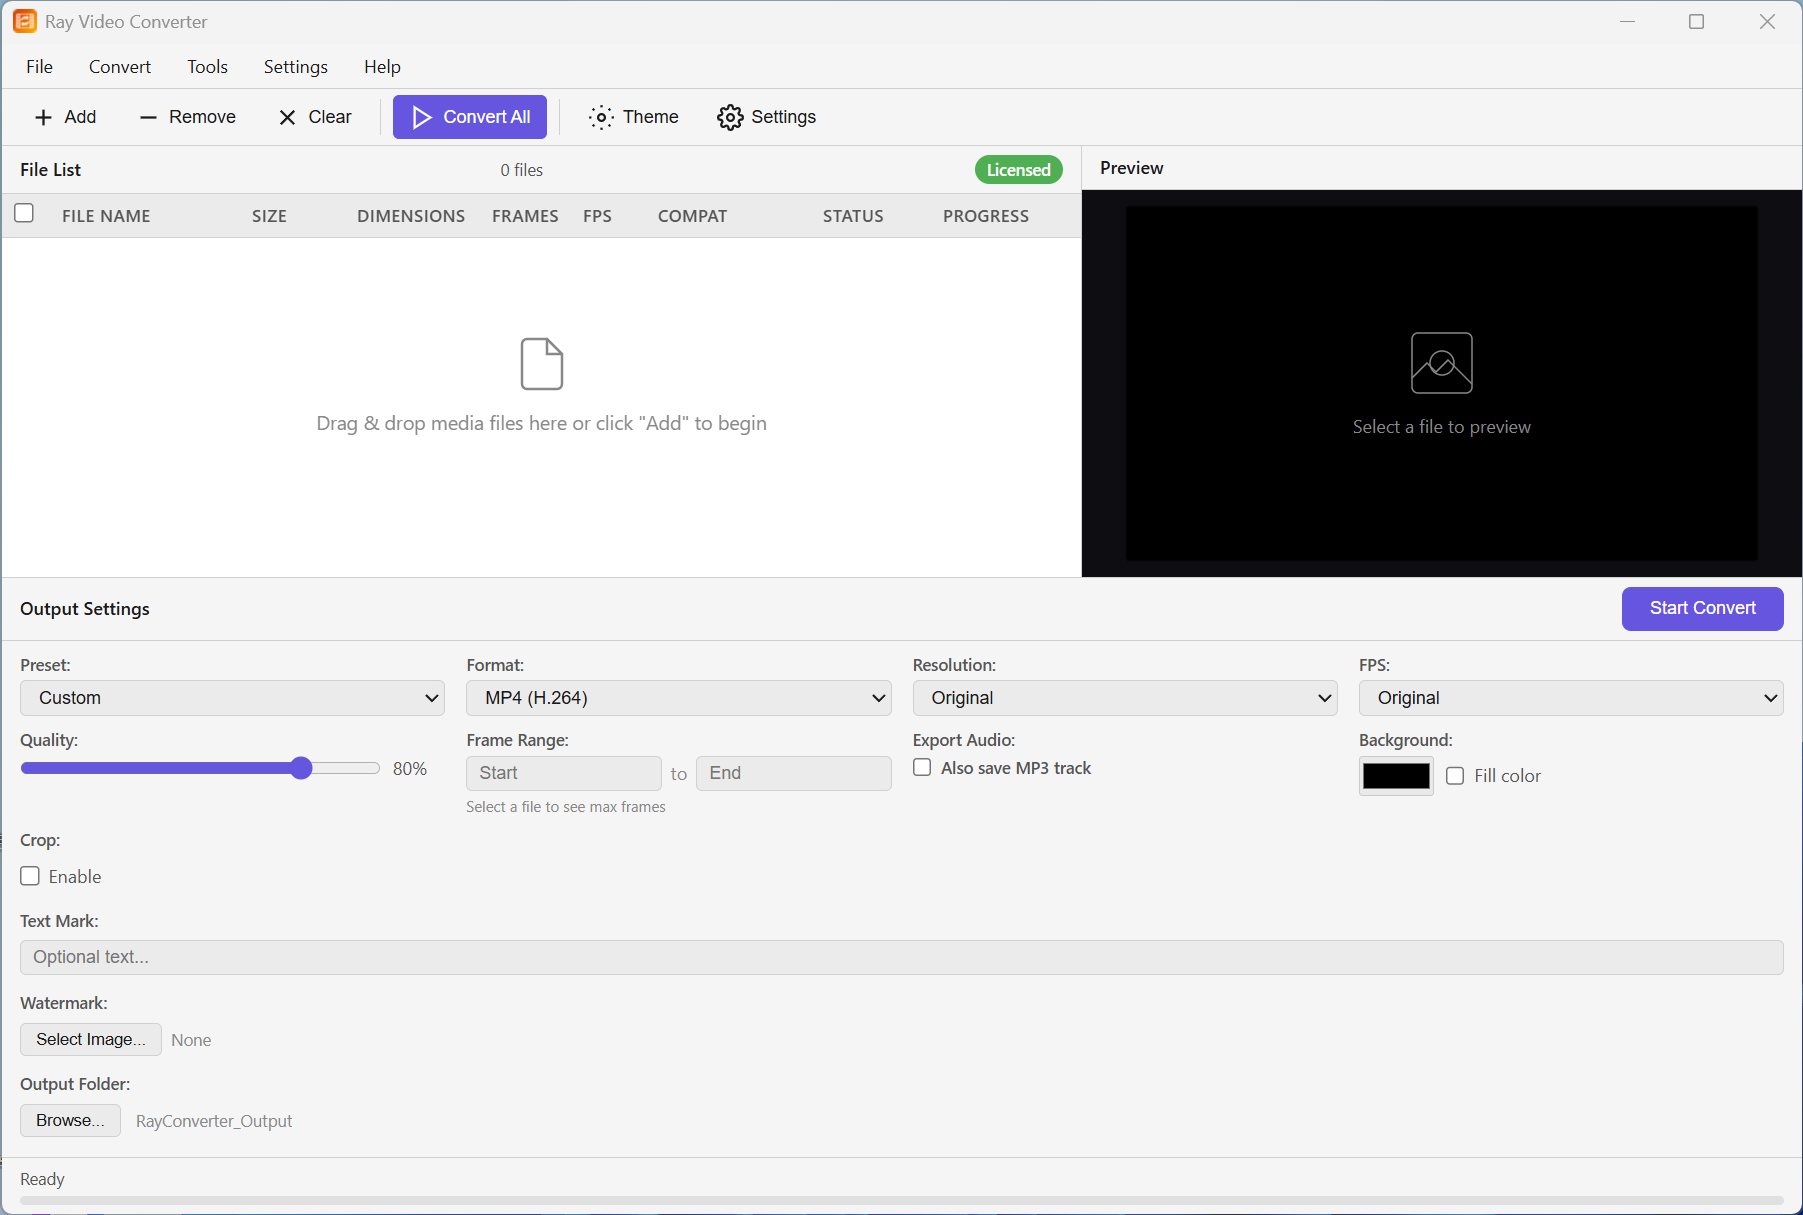Sort by SIZE column header
This screenshot has height=1215, width=1803.
(x=269, y=216)
